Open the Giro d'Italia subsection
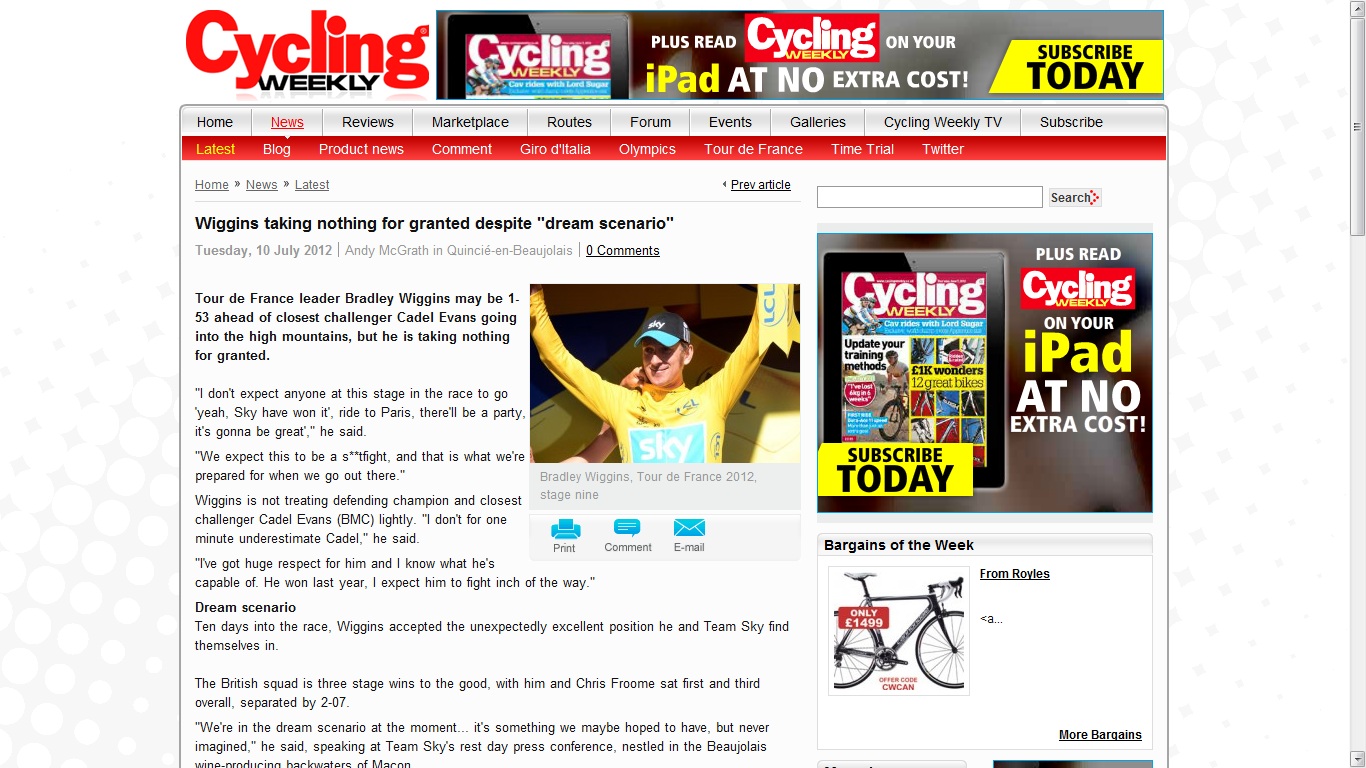Image resolution: width=1366 pixels, height=768 pixels. (x=555, y=149)
